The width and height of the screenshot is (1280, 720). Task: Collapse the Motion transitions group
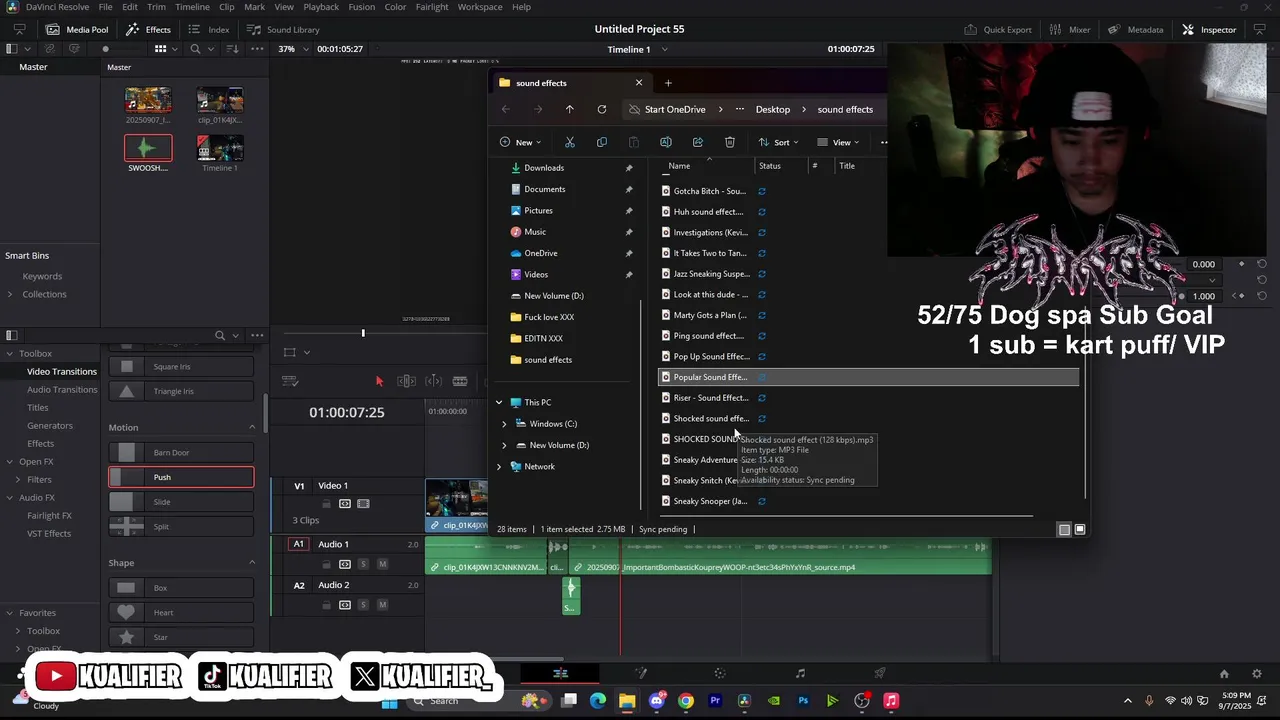coord(252,427)
